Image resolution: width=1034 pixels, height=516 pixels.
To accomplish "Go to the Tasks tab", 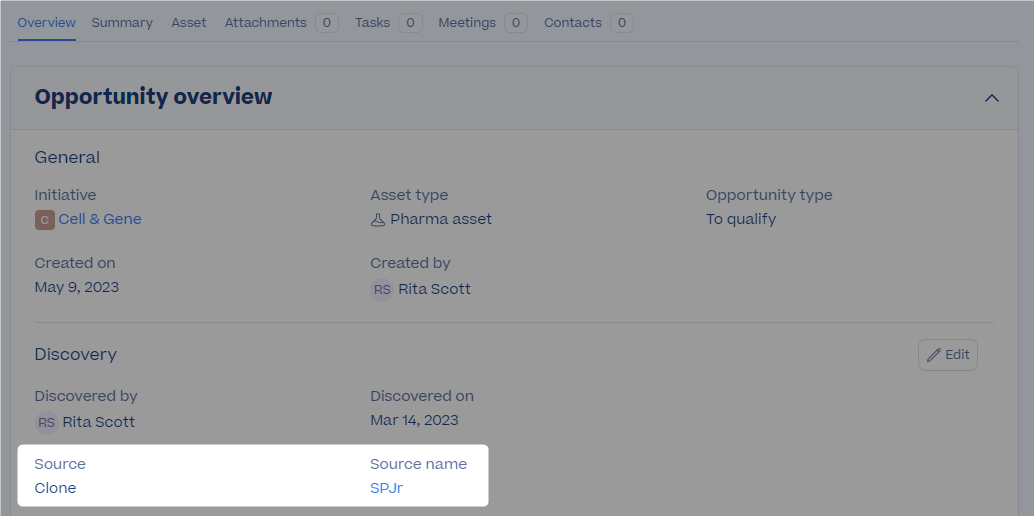I will tap(388, 23).
